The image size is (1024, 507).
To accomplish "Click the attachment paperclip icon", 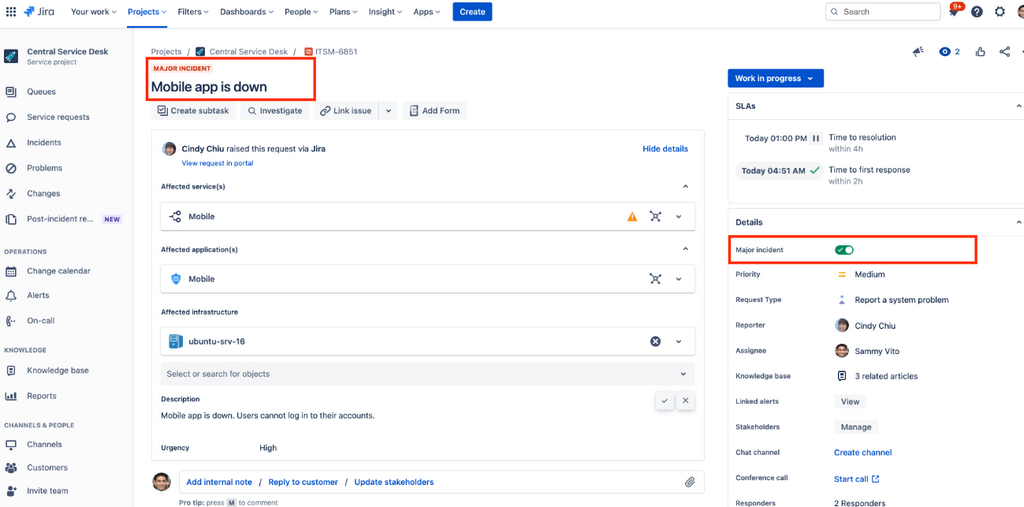I will point(690,482).
